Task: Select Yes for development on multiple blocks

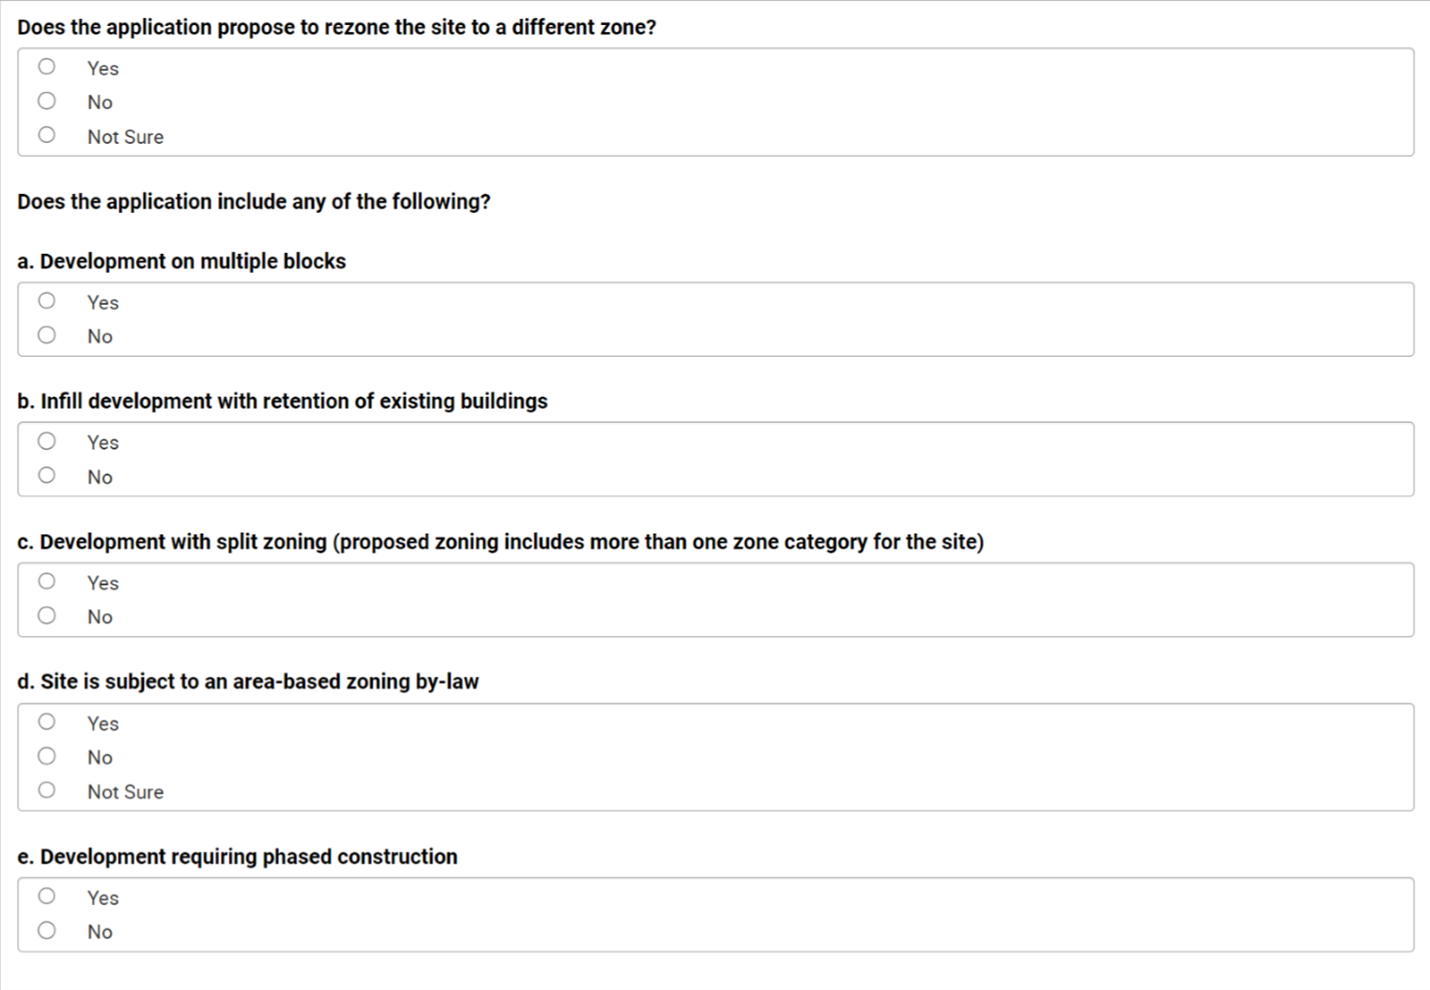Action: click(47, 301)
